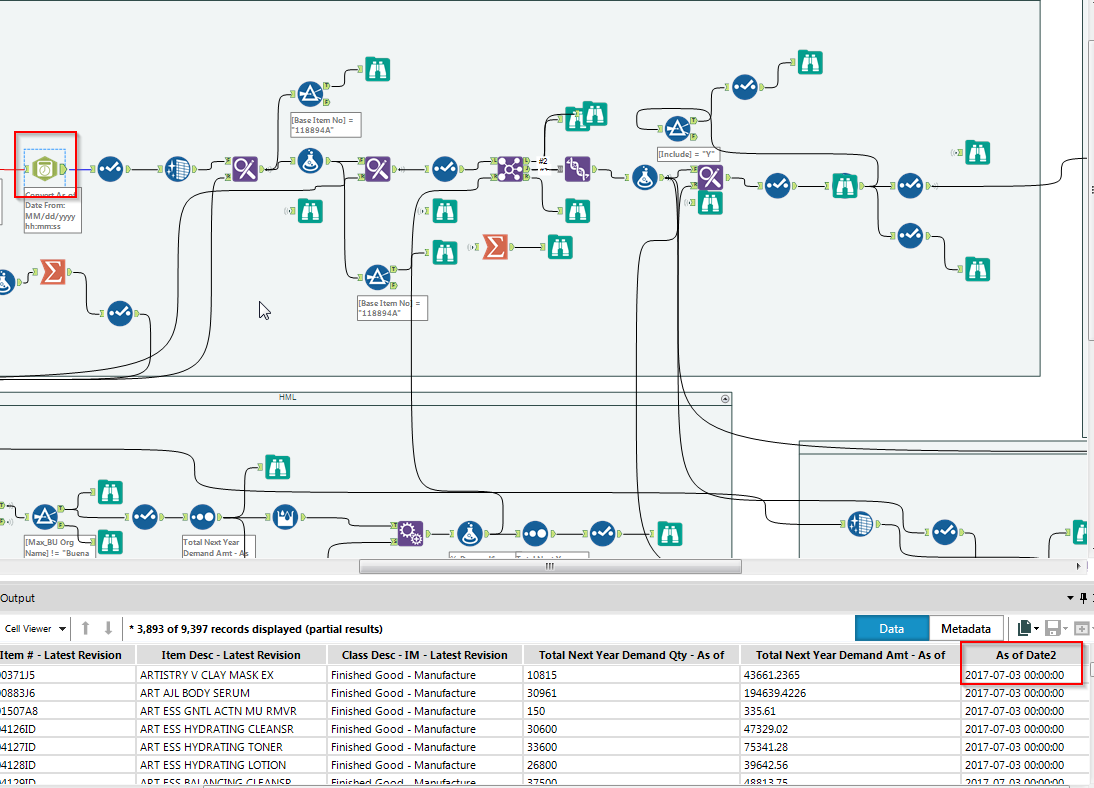Select the Data tab
Screen dimensions: 1094x788
click(x=891, y=628)
